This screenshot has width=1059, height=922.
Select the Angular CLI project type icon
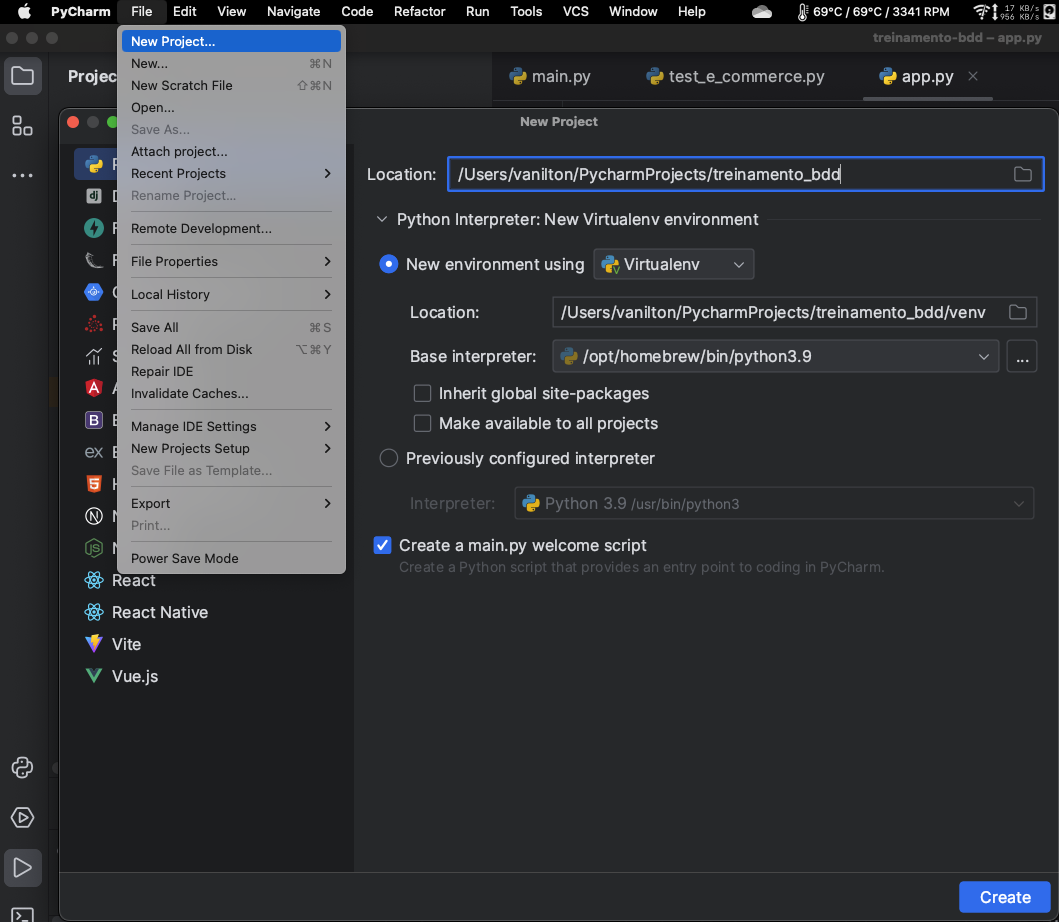click(x=94, y=388)
